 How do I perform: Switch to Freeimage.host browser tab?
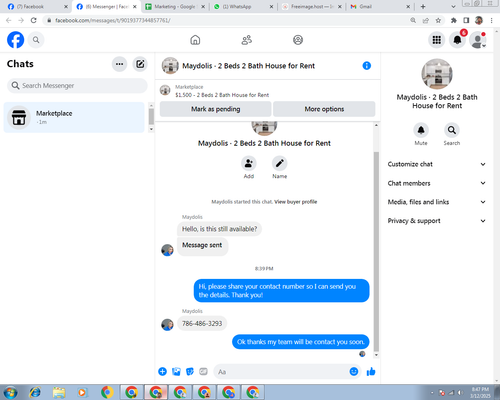tap(312, 7)
